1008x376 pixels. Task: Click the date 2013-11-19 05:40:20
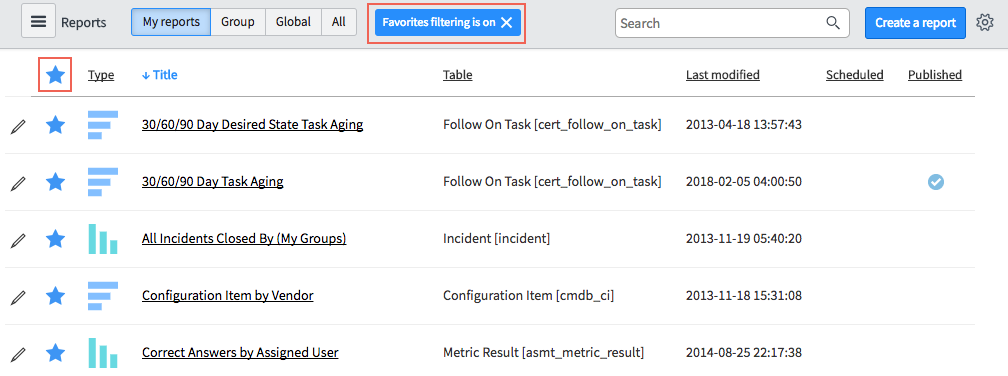(x=744, y=238)
